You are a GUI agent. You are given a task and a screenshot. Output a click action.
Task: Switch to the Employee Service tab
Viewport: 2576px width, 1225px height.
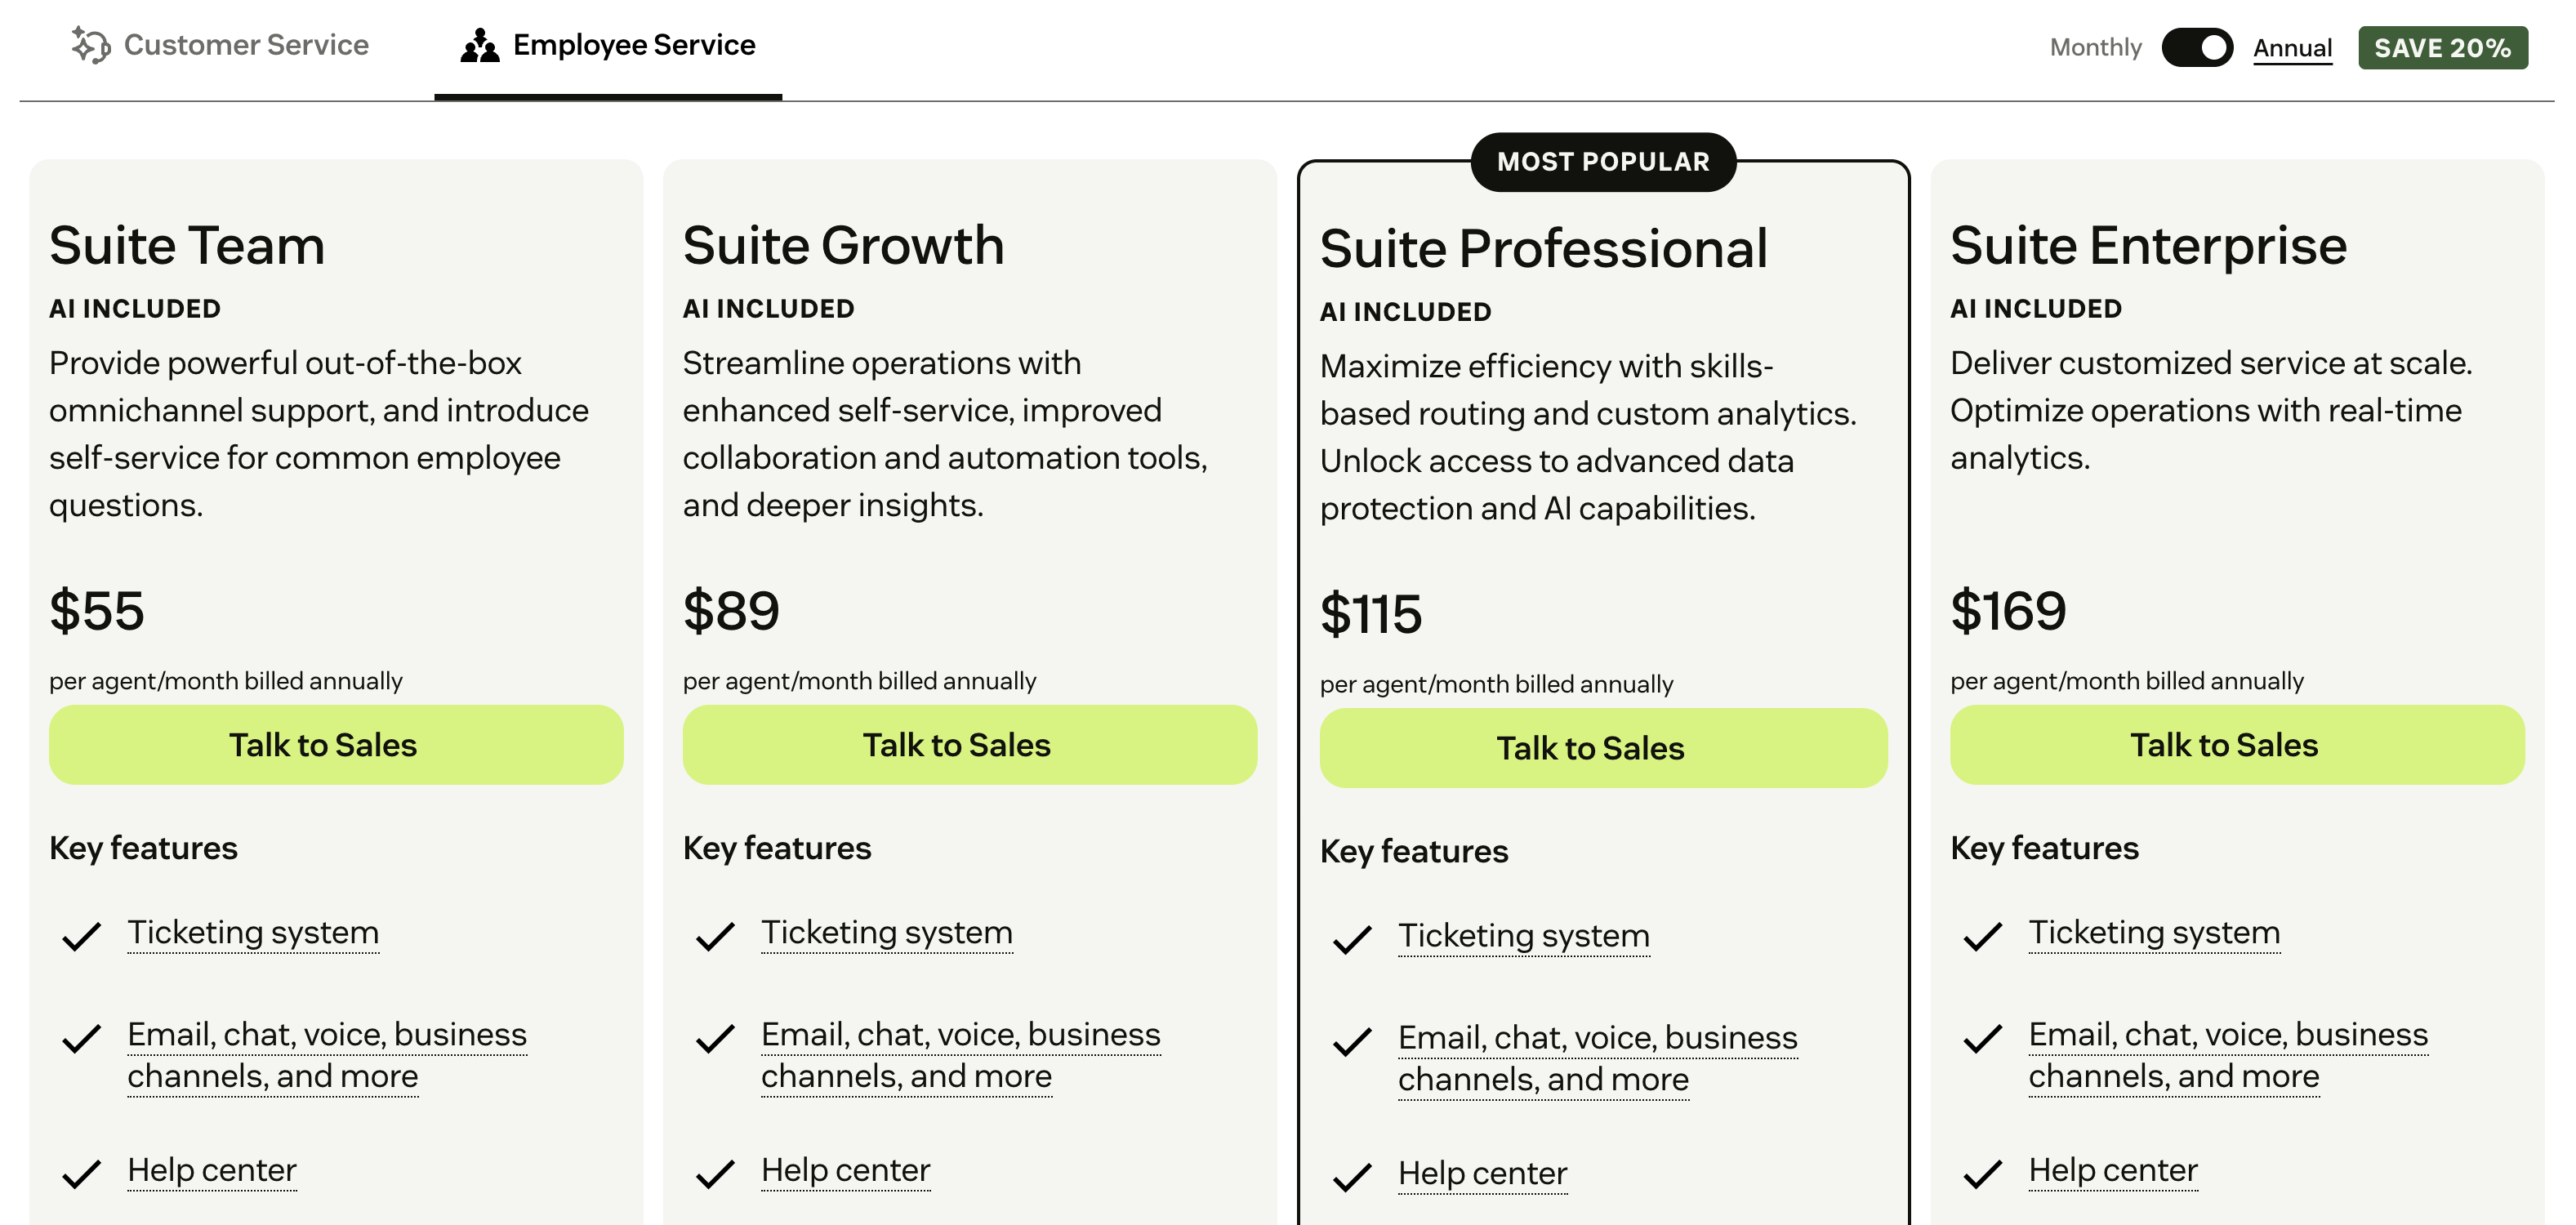click(633, 45)
